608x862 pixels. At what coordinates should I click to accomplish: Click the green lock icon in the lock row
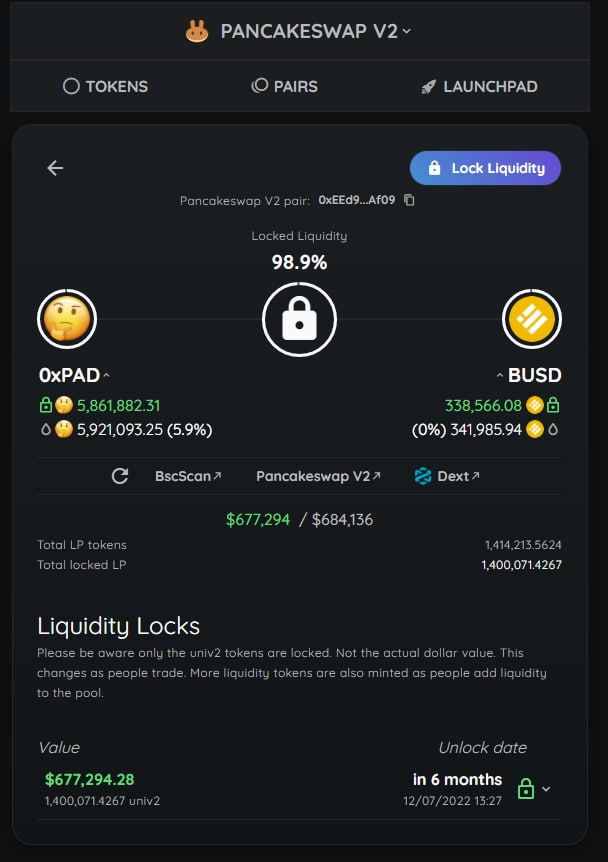526,789
